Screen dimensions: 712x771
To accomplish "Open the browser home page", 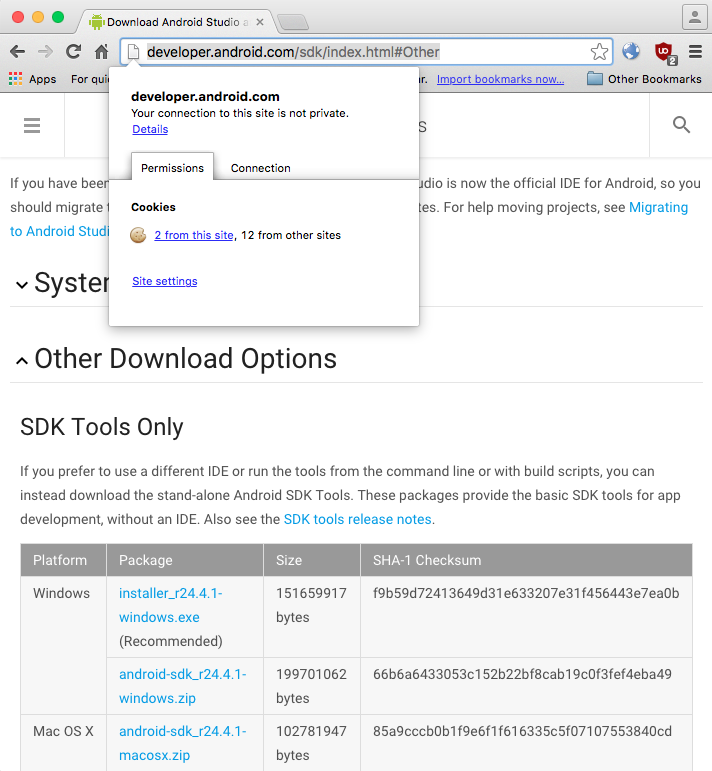I will (101, 52).
